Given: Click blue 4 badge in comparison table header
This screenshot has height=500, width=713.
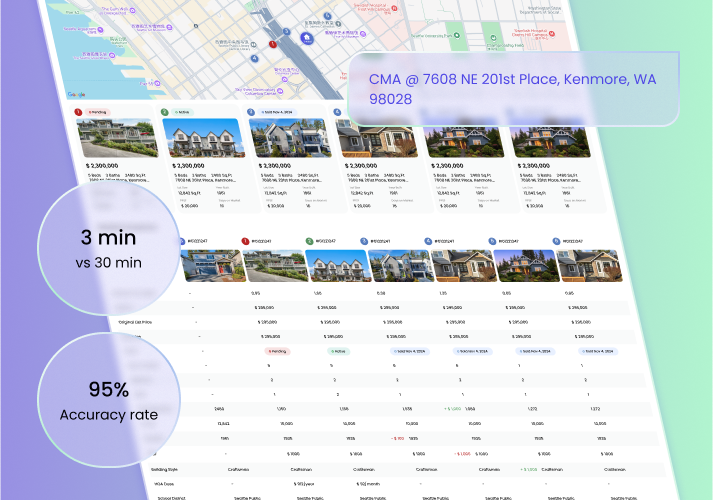Looking at the screenshot, I should point(428,241).
